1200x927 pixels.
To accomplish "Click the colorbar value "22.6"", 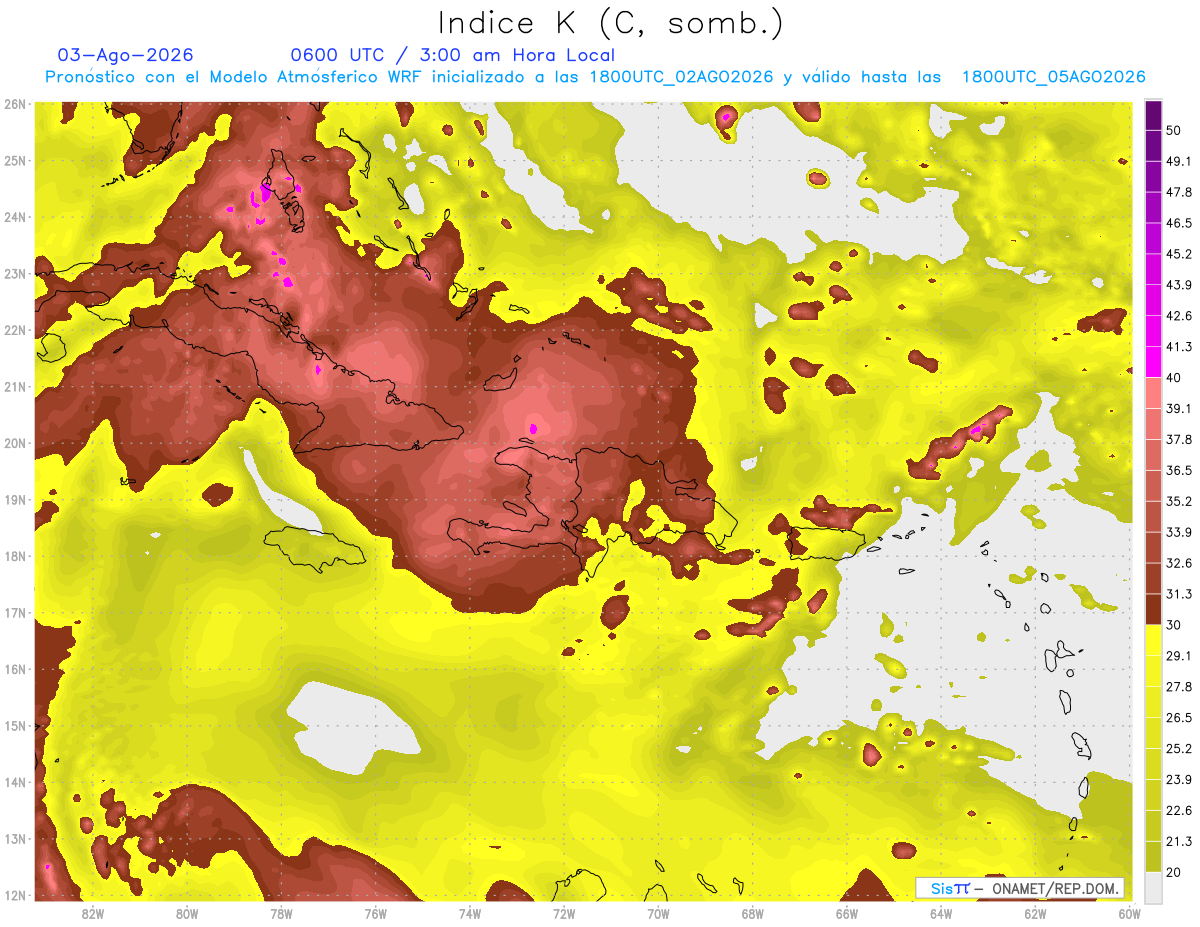I will click(1179, 811).
